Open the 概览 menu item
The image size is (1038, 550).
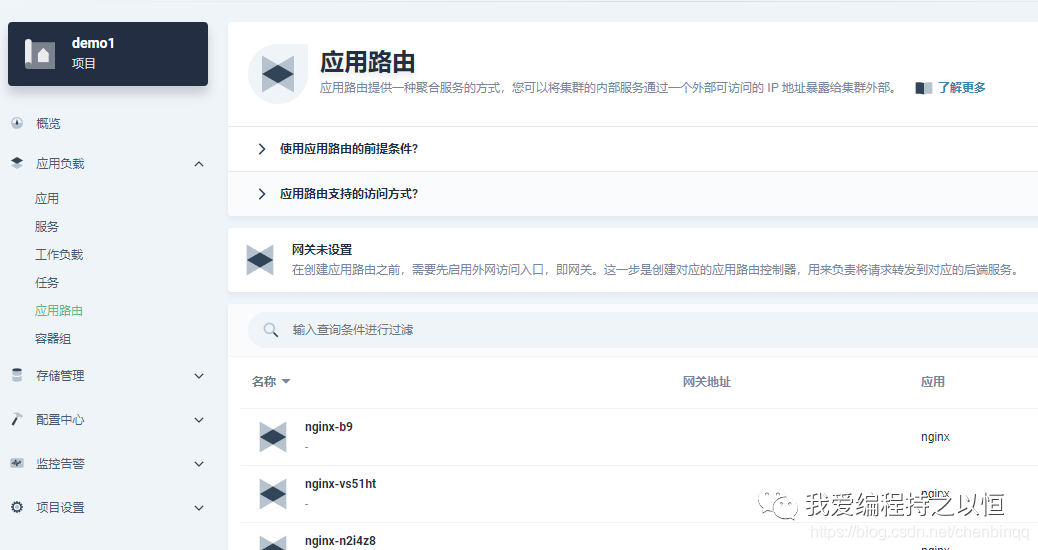click(48, 123)
